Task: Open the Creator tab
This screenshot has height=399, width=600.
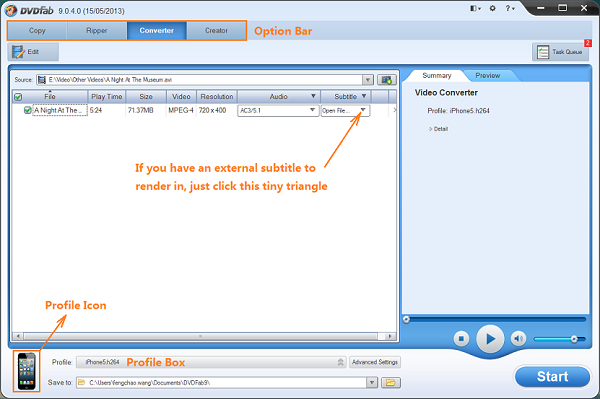Action: tap(216, 31)
